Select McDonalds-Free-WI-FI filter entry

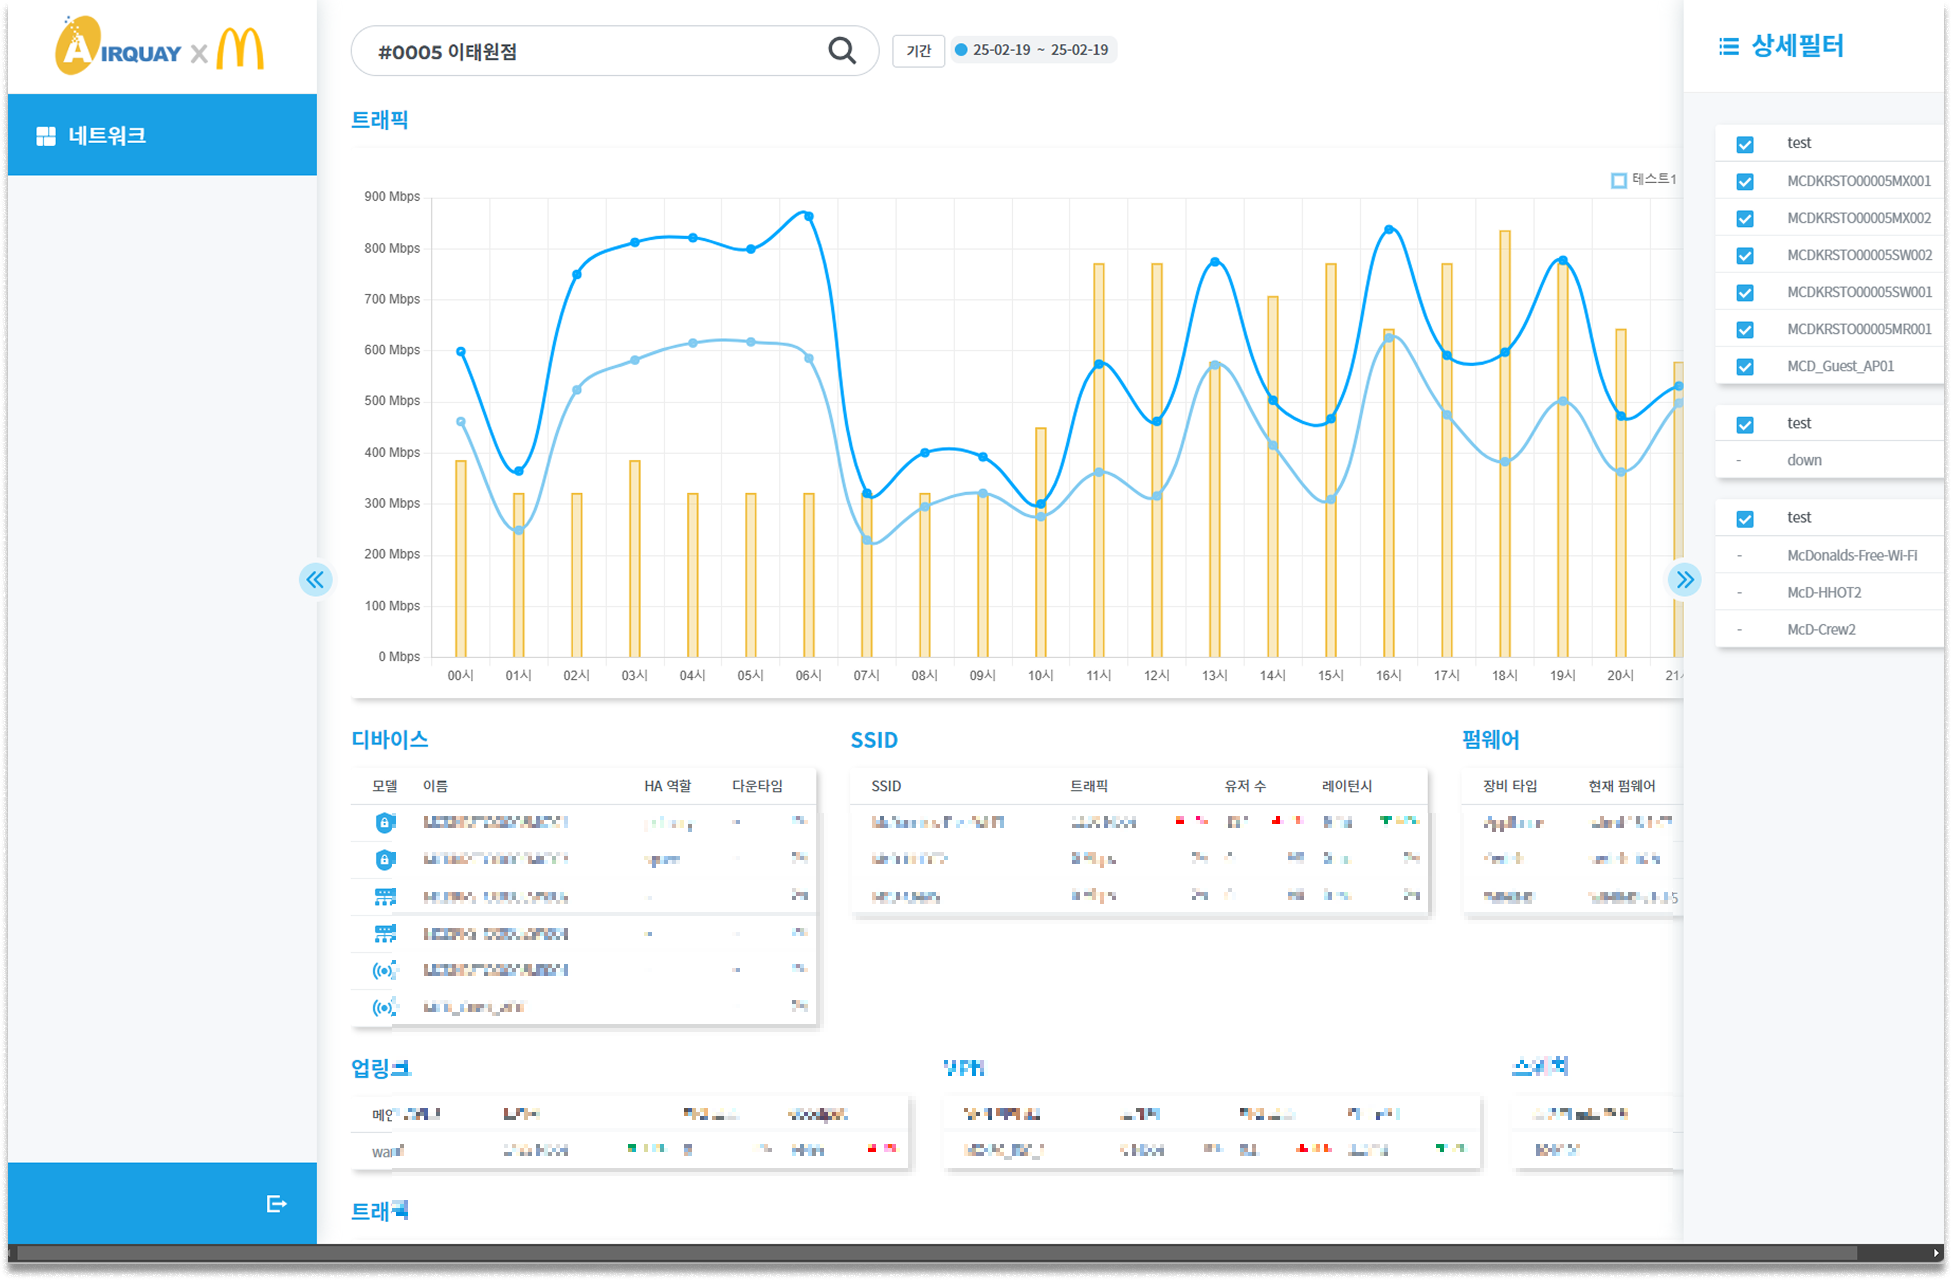pyautogui.click(x=1851, y=555)
